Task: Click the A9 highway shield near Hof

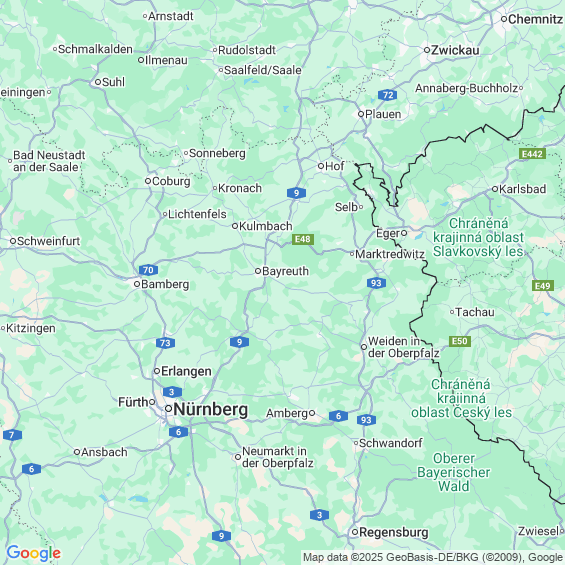Action: 296,193
